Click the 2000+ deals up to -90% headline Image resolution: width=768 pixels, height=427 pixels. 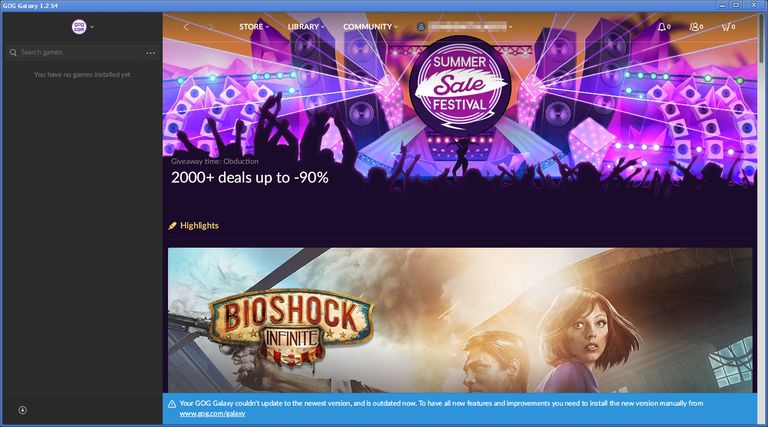(250, 177)
